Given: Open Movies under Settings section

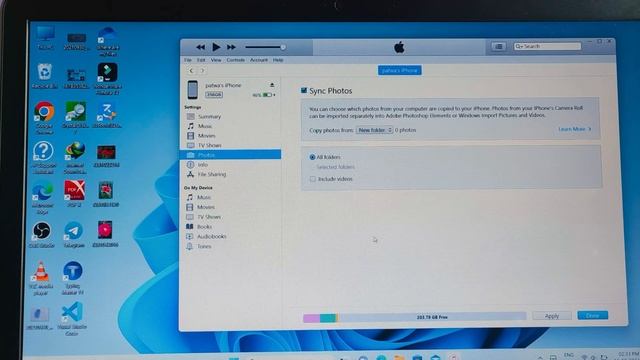Looking at the screenshot, I should click(206, 136).
